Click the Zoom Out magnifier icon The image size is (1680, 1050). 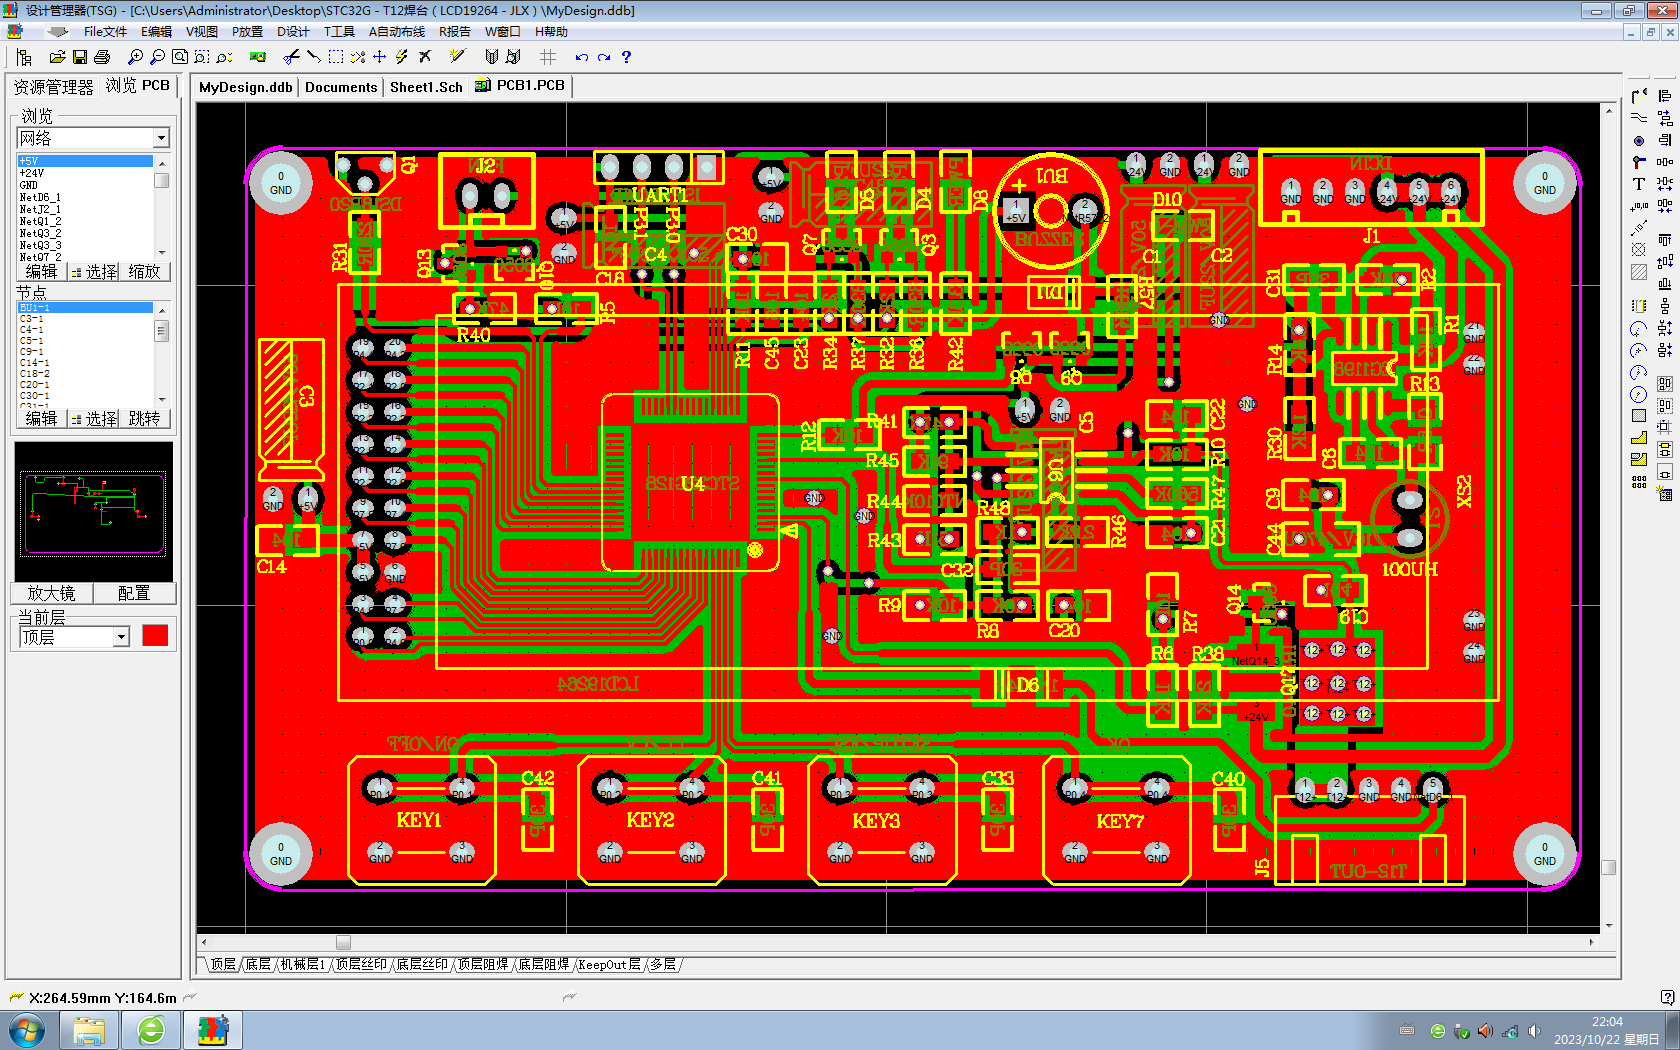[x=157, y=57]
